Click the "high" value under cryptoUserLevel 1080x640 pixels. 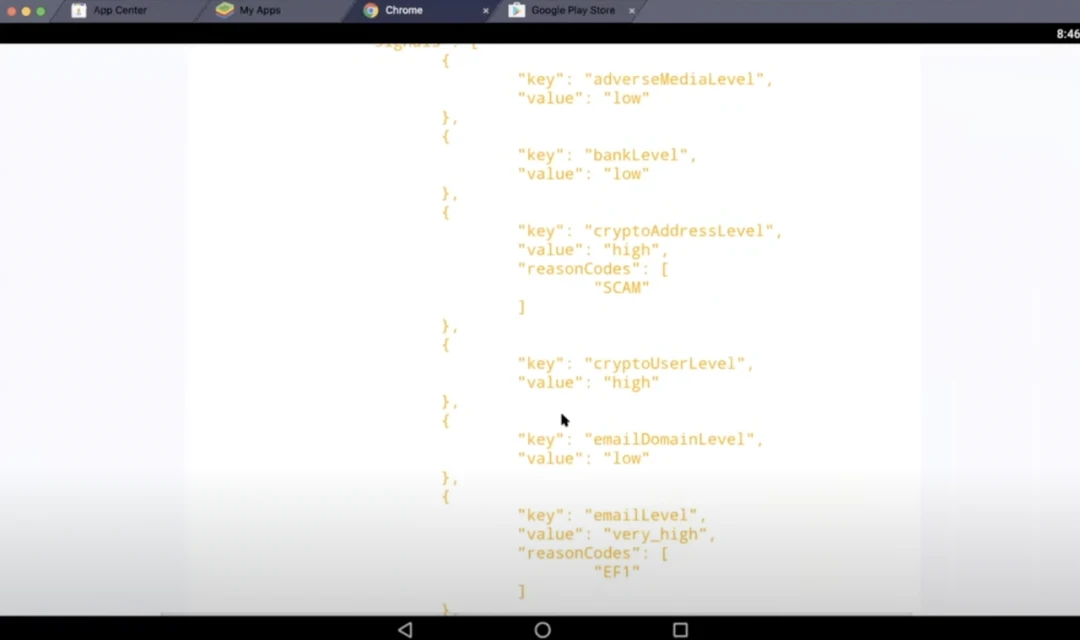(x=631, y=383)
